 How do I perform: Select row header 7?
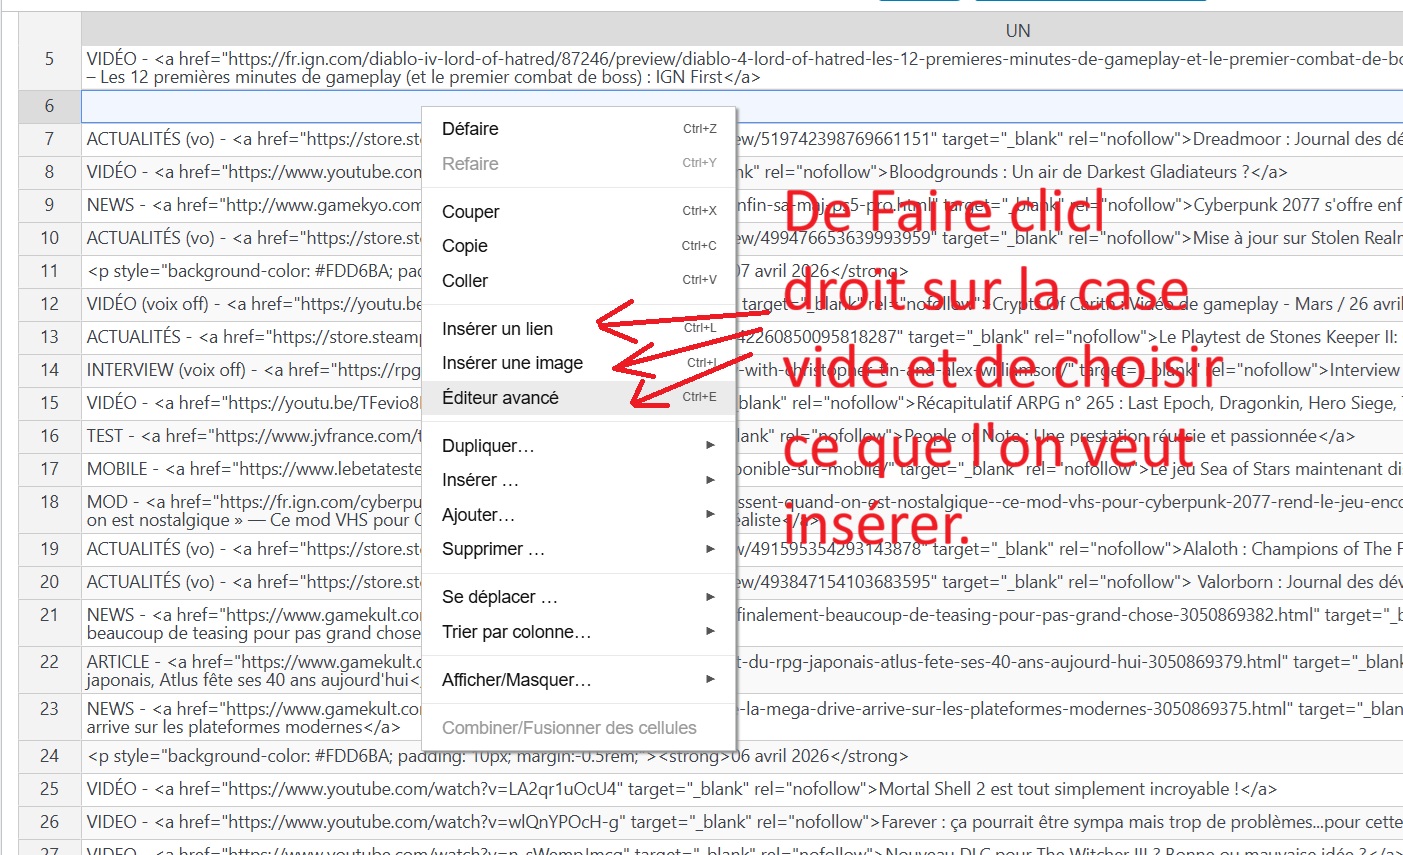[x=50, y=139]
